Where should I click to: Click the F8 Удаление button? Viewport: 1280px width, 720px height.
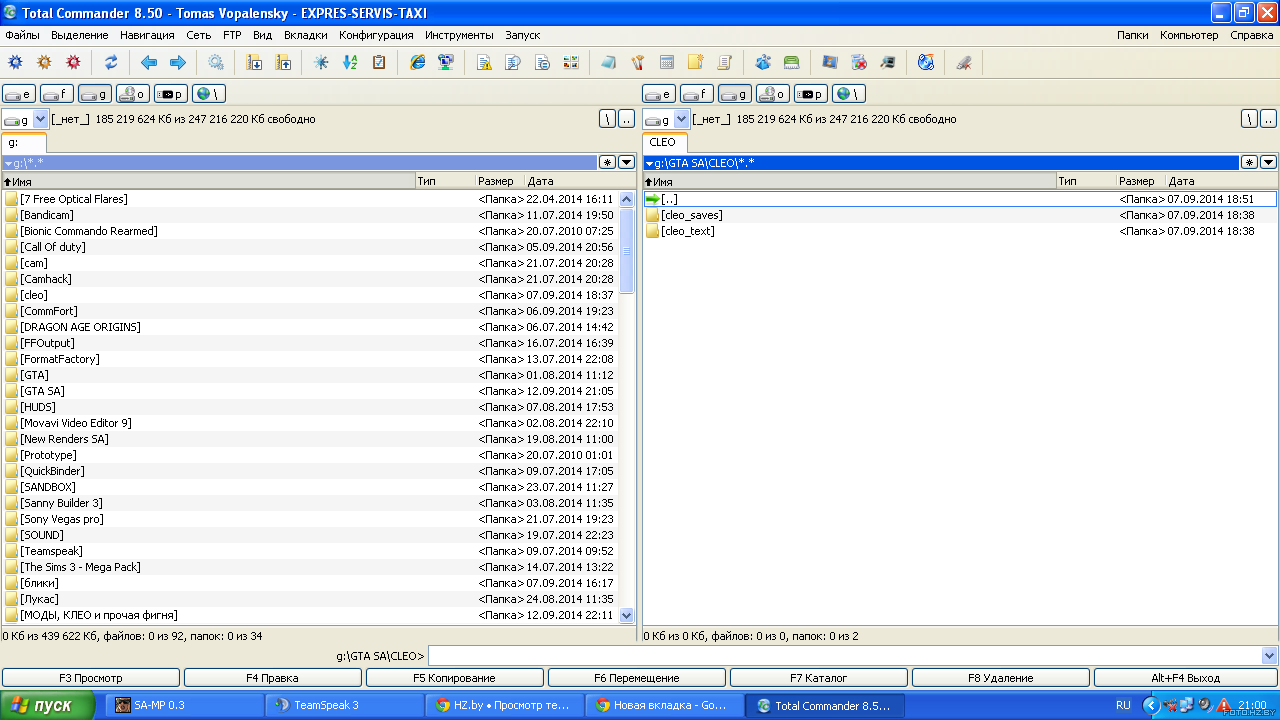tap(1001, 678)
